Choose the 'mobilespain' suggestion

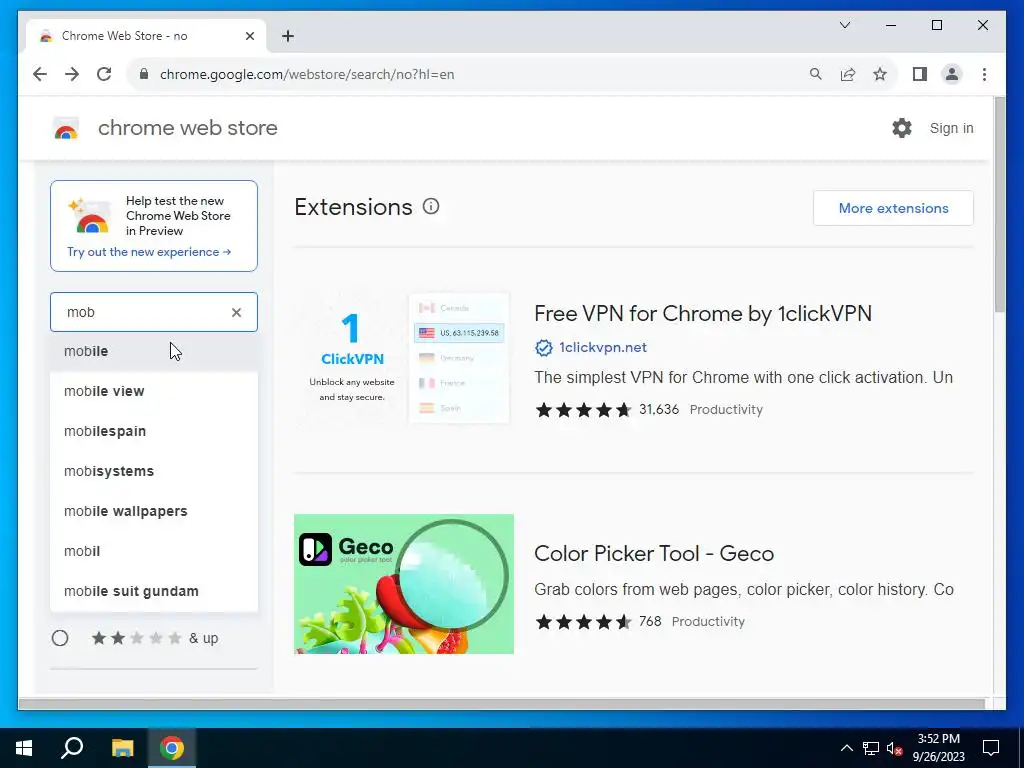[x=154, y=431]
